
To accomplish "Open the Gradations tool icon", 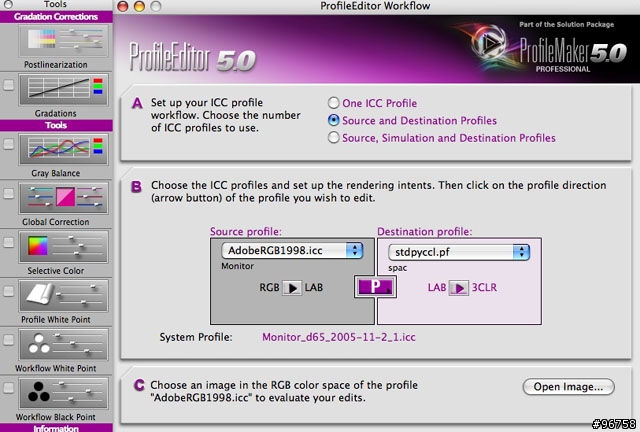I will coord(63,89).
